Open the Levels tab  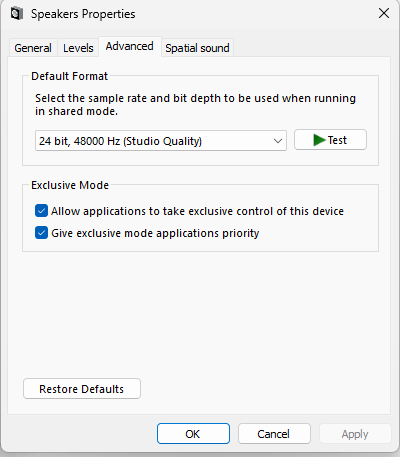click(78, 48)
